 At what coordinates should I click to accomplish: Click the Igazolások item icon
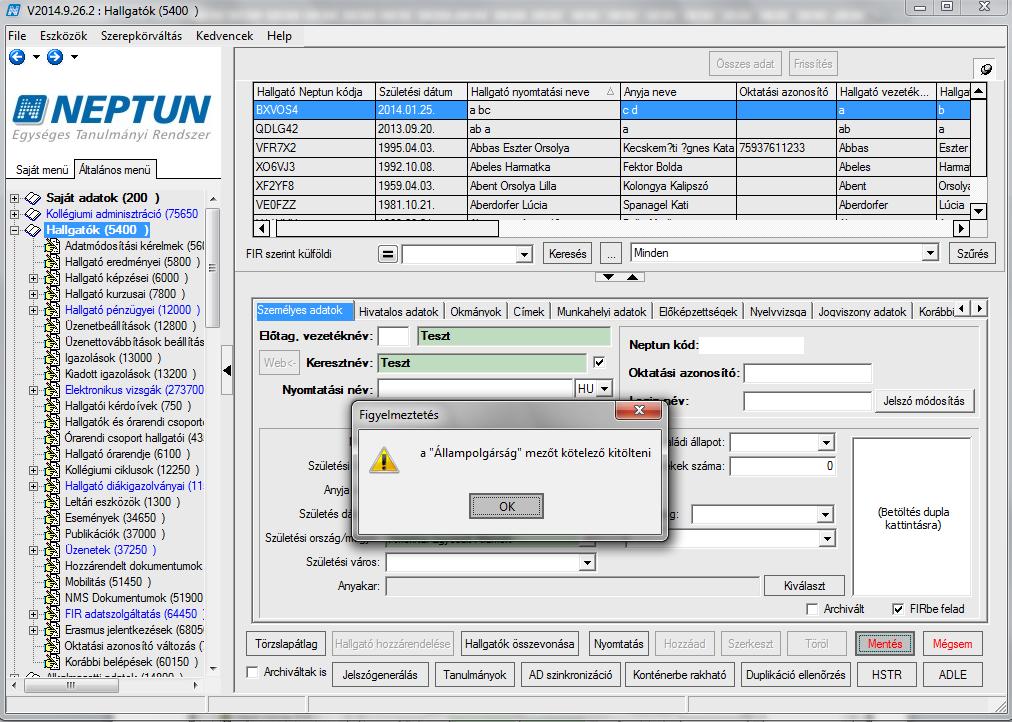tap(52, 358)
